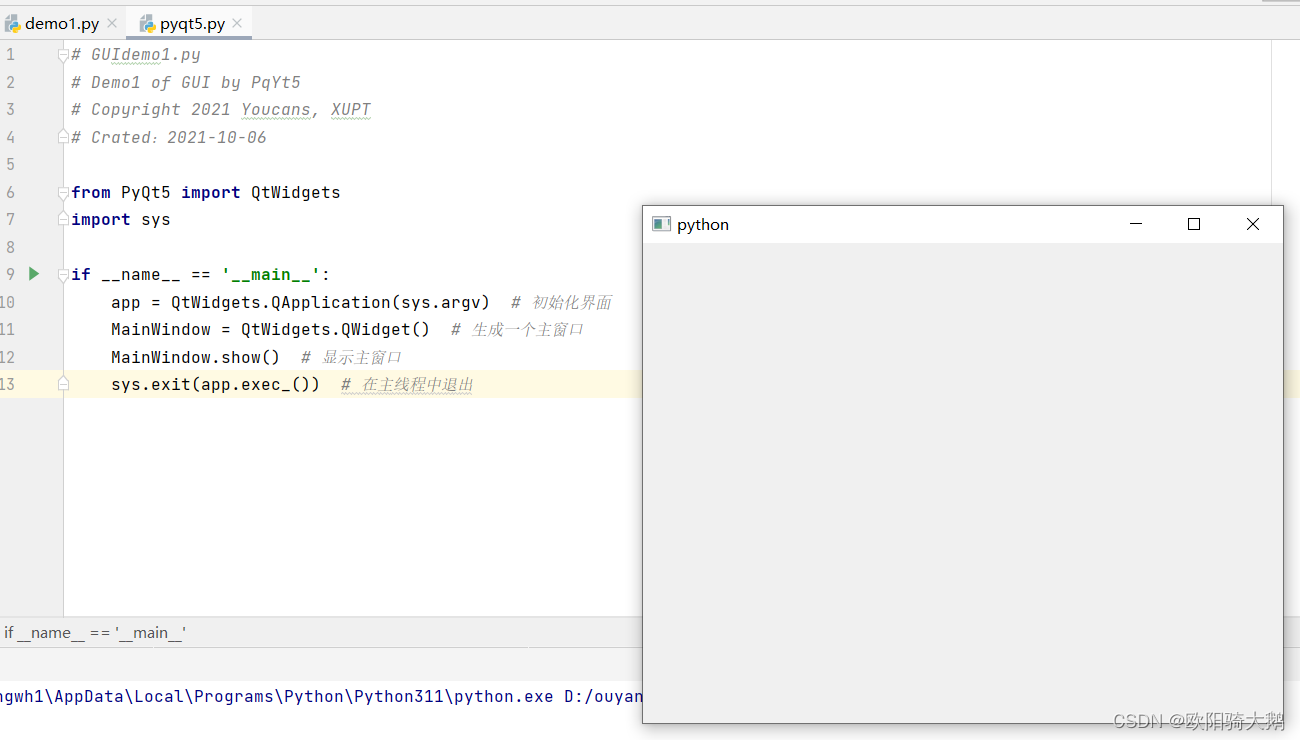Run the script via the green arrow at line 9
The width and height of the screenshot is (1300, 740).
pos(33,273)
